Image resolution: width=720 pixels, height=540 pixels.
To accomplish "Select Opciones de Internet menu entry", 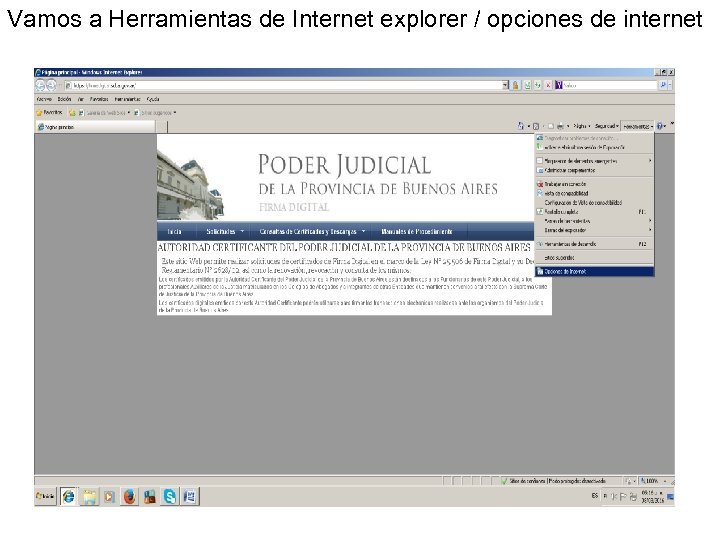I will 595,271.
